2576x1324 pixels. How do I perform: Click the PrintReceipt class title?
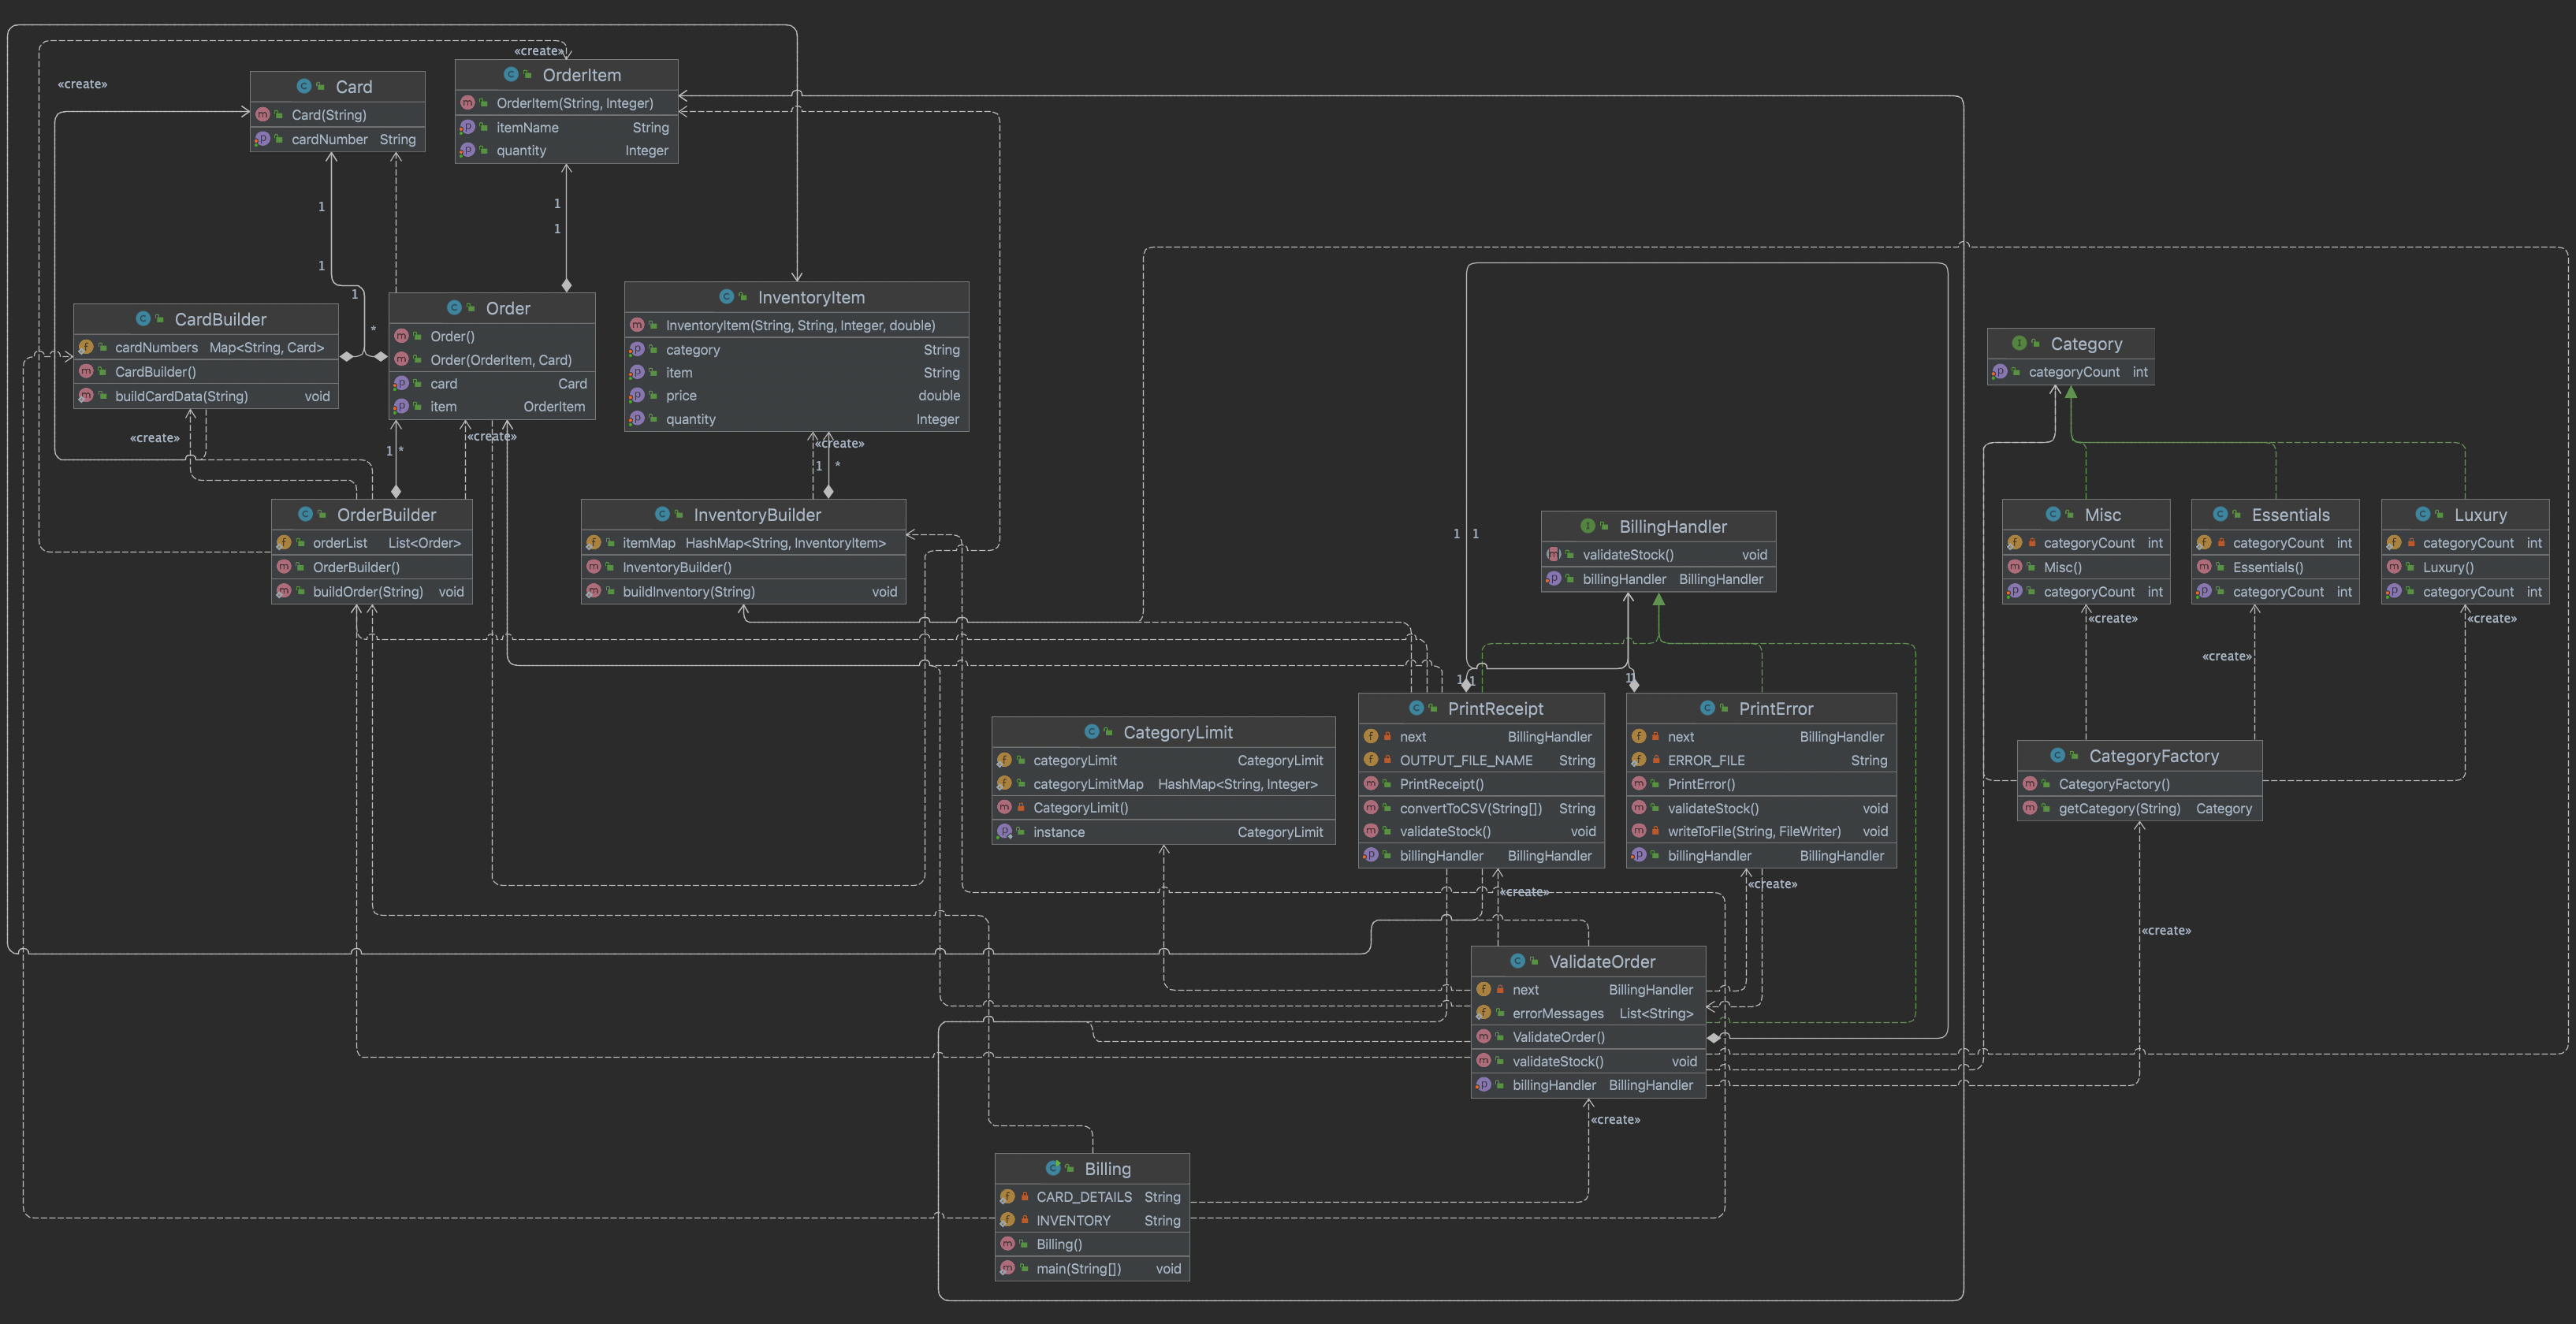click(1495, 709)
